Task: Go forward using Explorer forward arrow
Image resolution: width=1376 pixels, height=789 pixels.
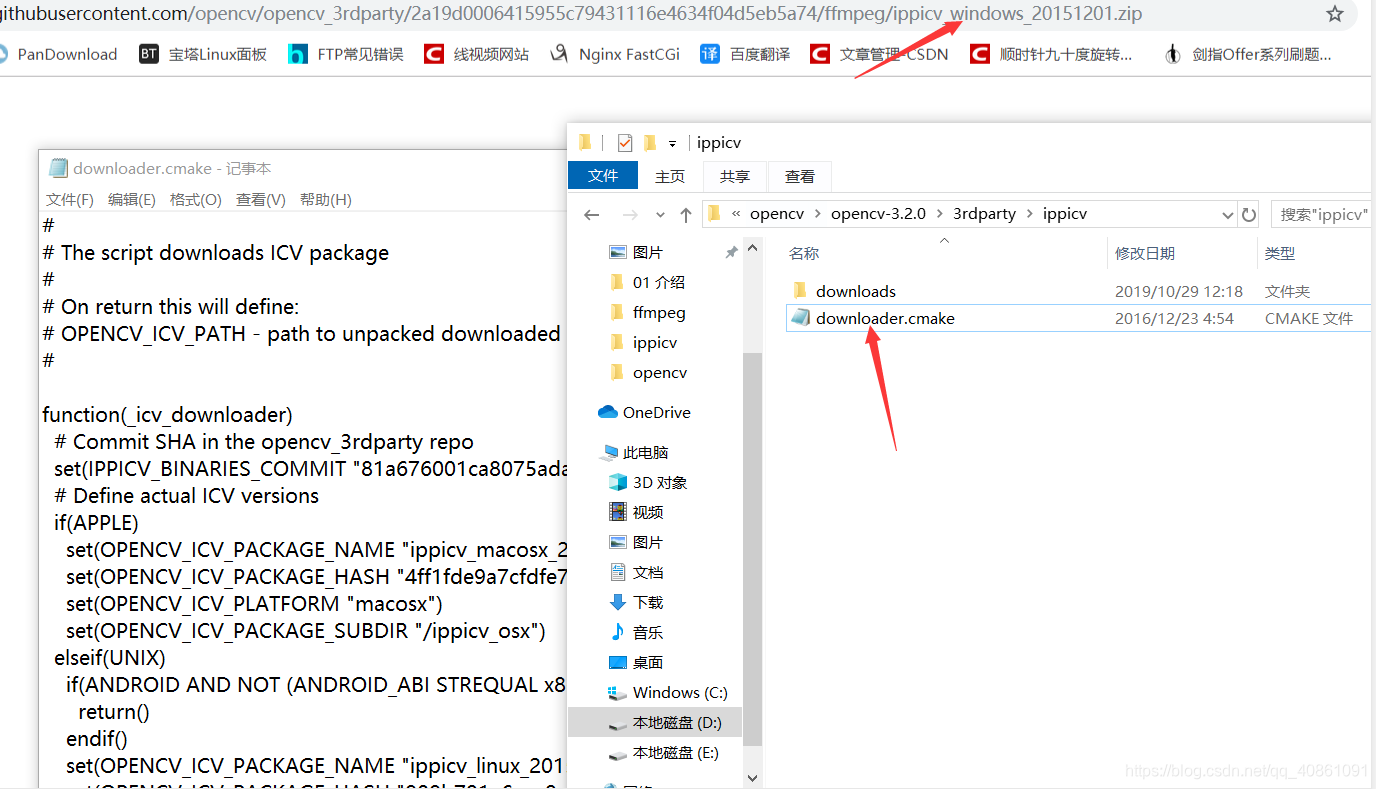Action: pyautogui.click(x=629, y=214)
